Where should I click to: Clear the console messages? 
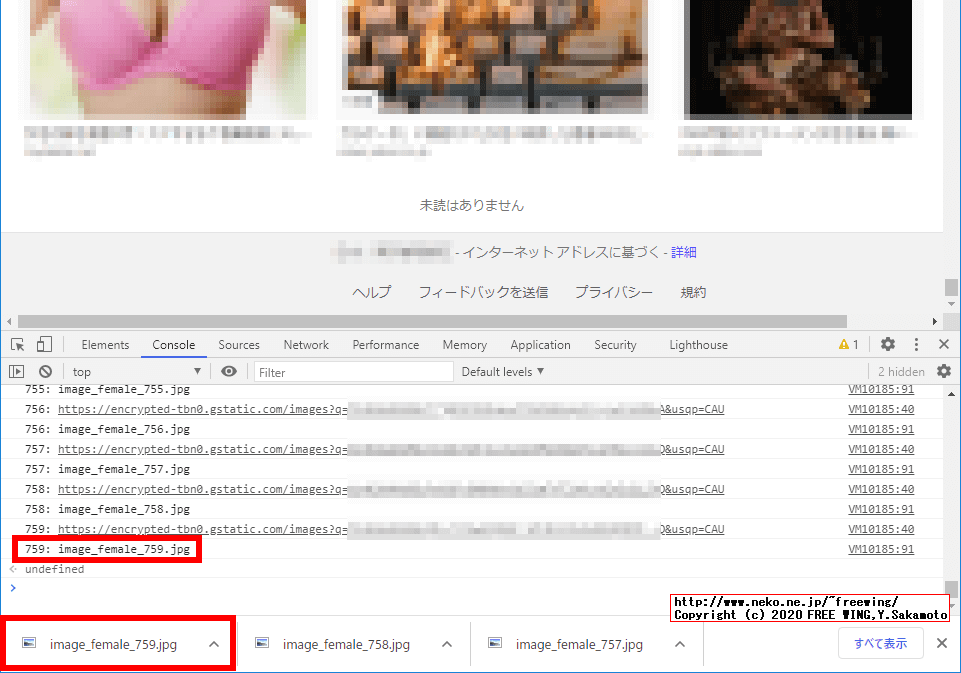click(x=44, y=371)
